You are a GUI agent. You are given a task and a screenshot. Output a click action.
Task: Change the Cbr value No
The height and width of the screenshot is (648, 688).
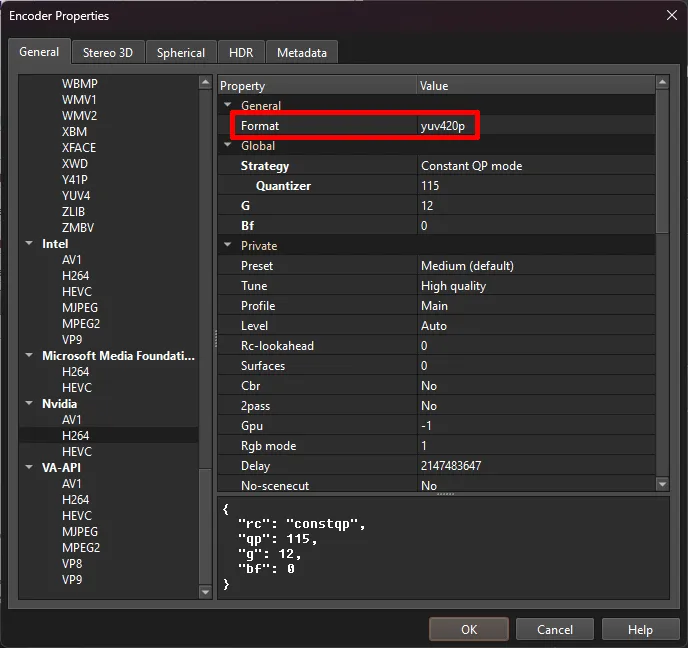pyautogui.click(x=535, y=386)
